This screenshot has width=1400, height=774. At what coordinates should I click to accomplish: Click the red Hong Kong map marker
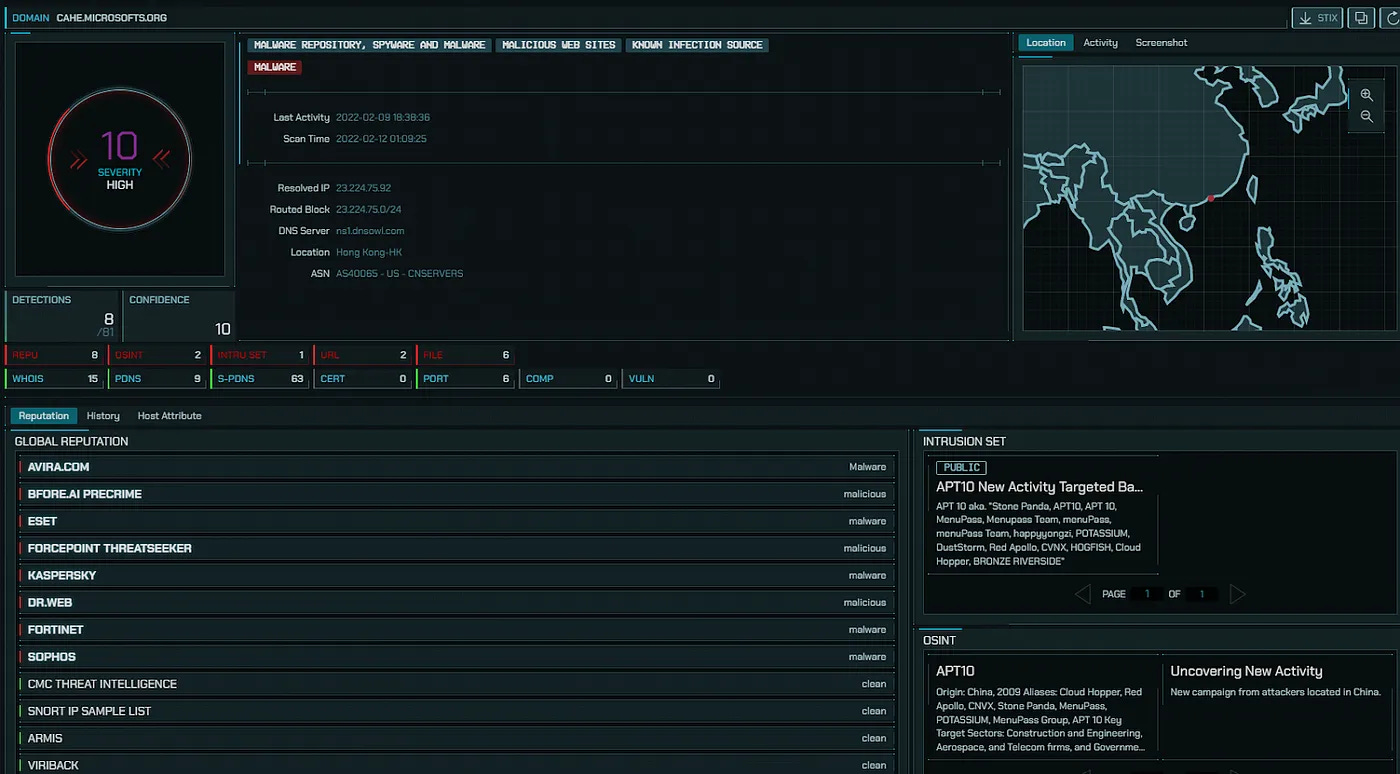tap(1211, 198)
